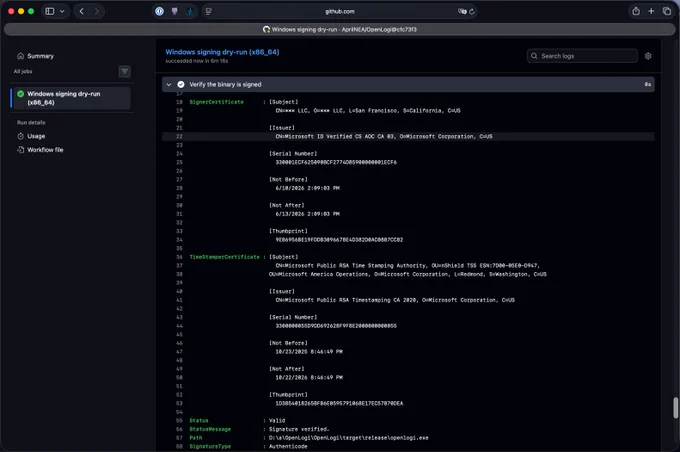Screen dimensions: 680x452
Task: Select the Windows signing dry-run browser tab
Action: pyautogui.click(x=340, y=29)
